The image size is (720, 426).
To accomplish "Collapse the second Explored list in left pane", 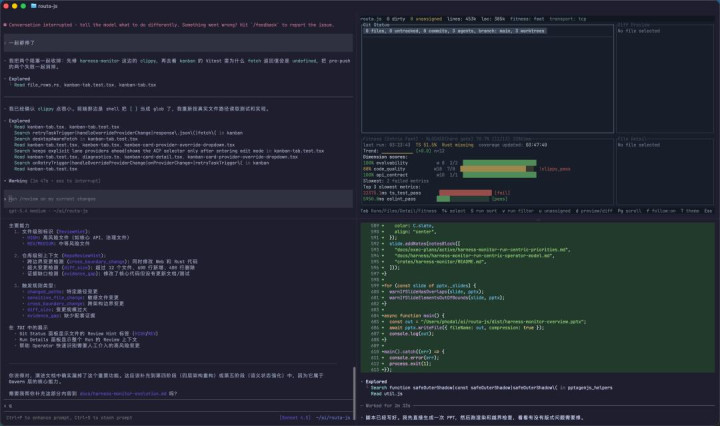I will point(22,120).
